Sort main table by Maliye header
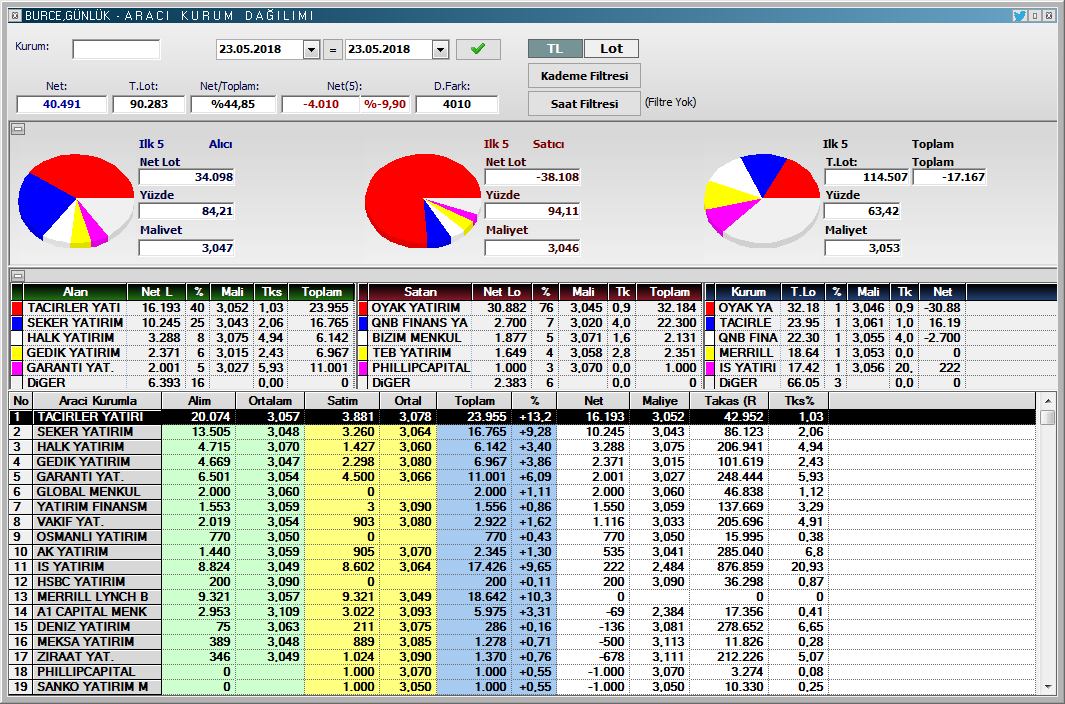This screenshot has height=704, width=1065. pyautogui.click(x=660, y=401)
